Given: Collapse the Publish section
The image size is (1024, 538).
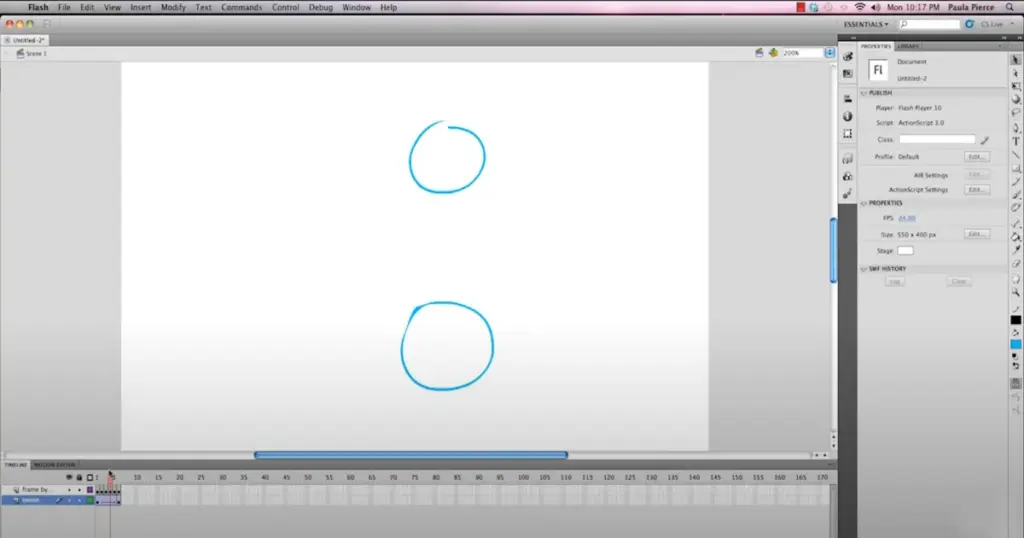Looking at the screenshot, I should [864, 93].
